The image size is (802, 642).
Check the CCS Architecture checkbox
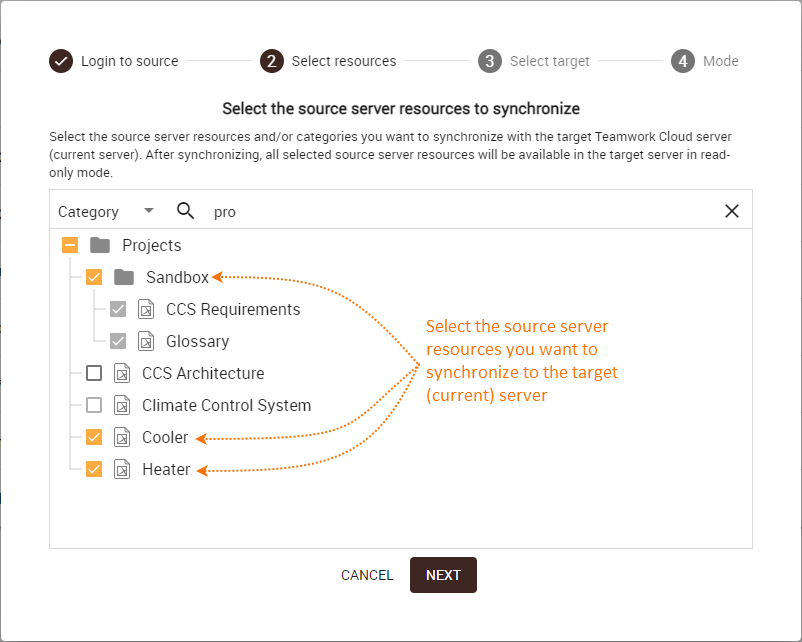coord(94,373)
